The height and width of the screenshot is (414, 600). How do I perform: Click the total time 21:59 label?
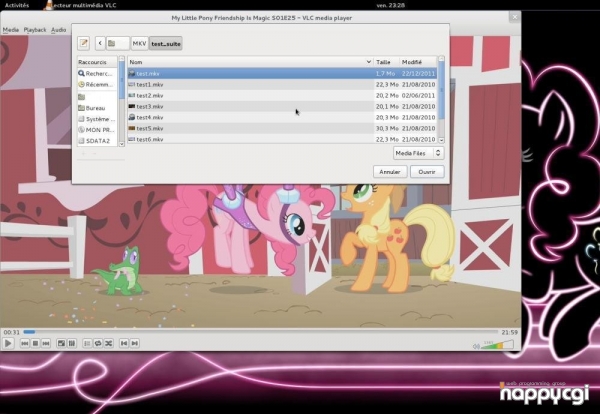pos(510,333)
